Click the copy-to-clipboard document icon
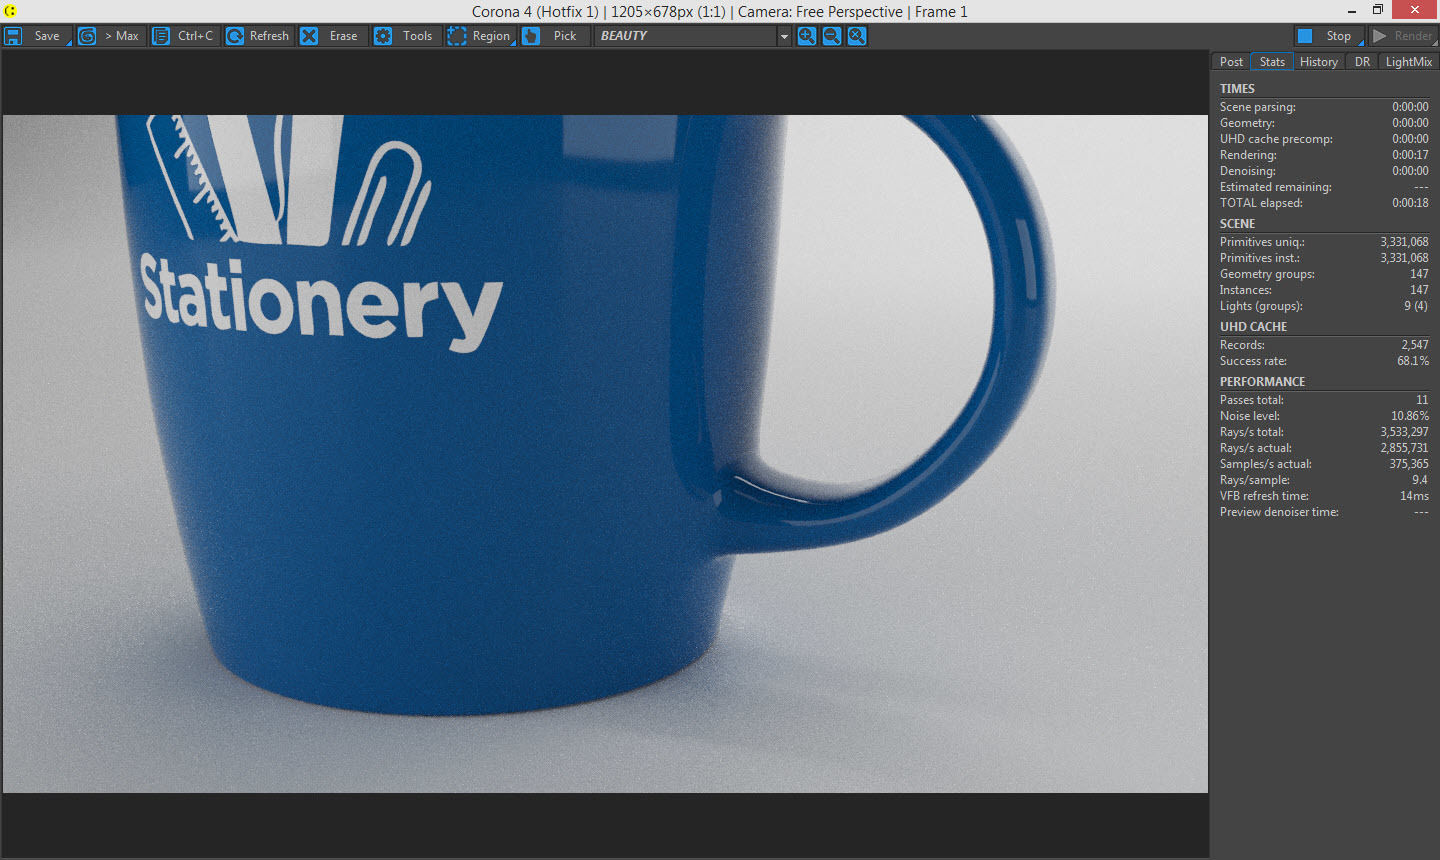Image resolution: width=1440 pixels, height=860 pixels. pyautogui.click(x=160, y=36)
